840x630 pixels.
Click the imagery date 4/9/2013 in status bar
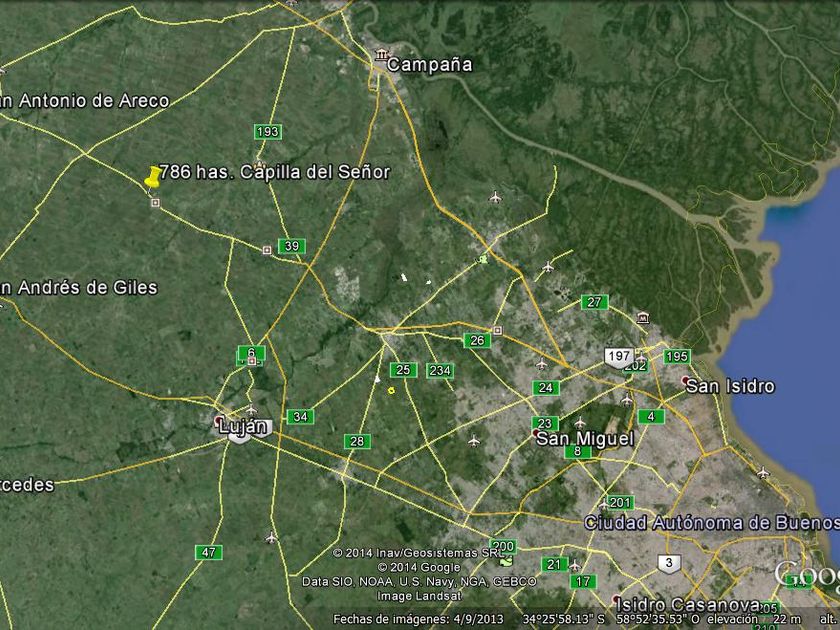click(477, 619)
